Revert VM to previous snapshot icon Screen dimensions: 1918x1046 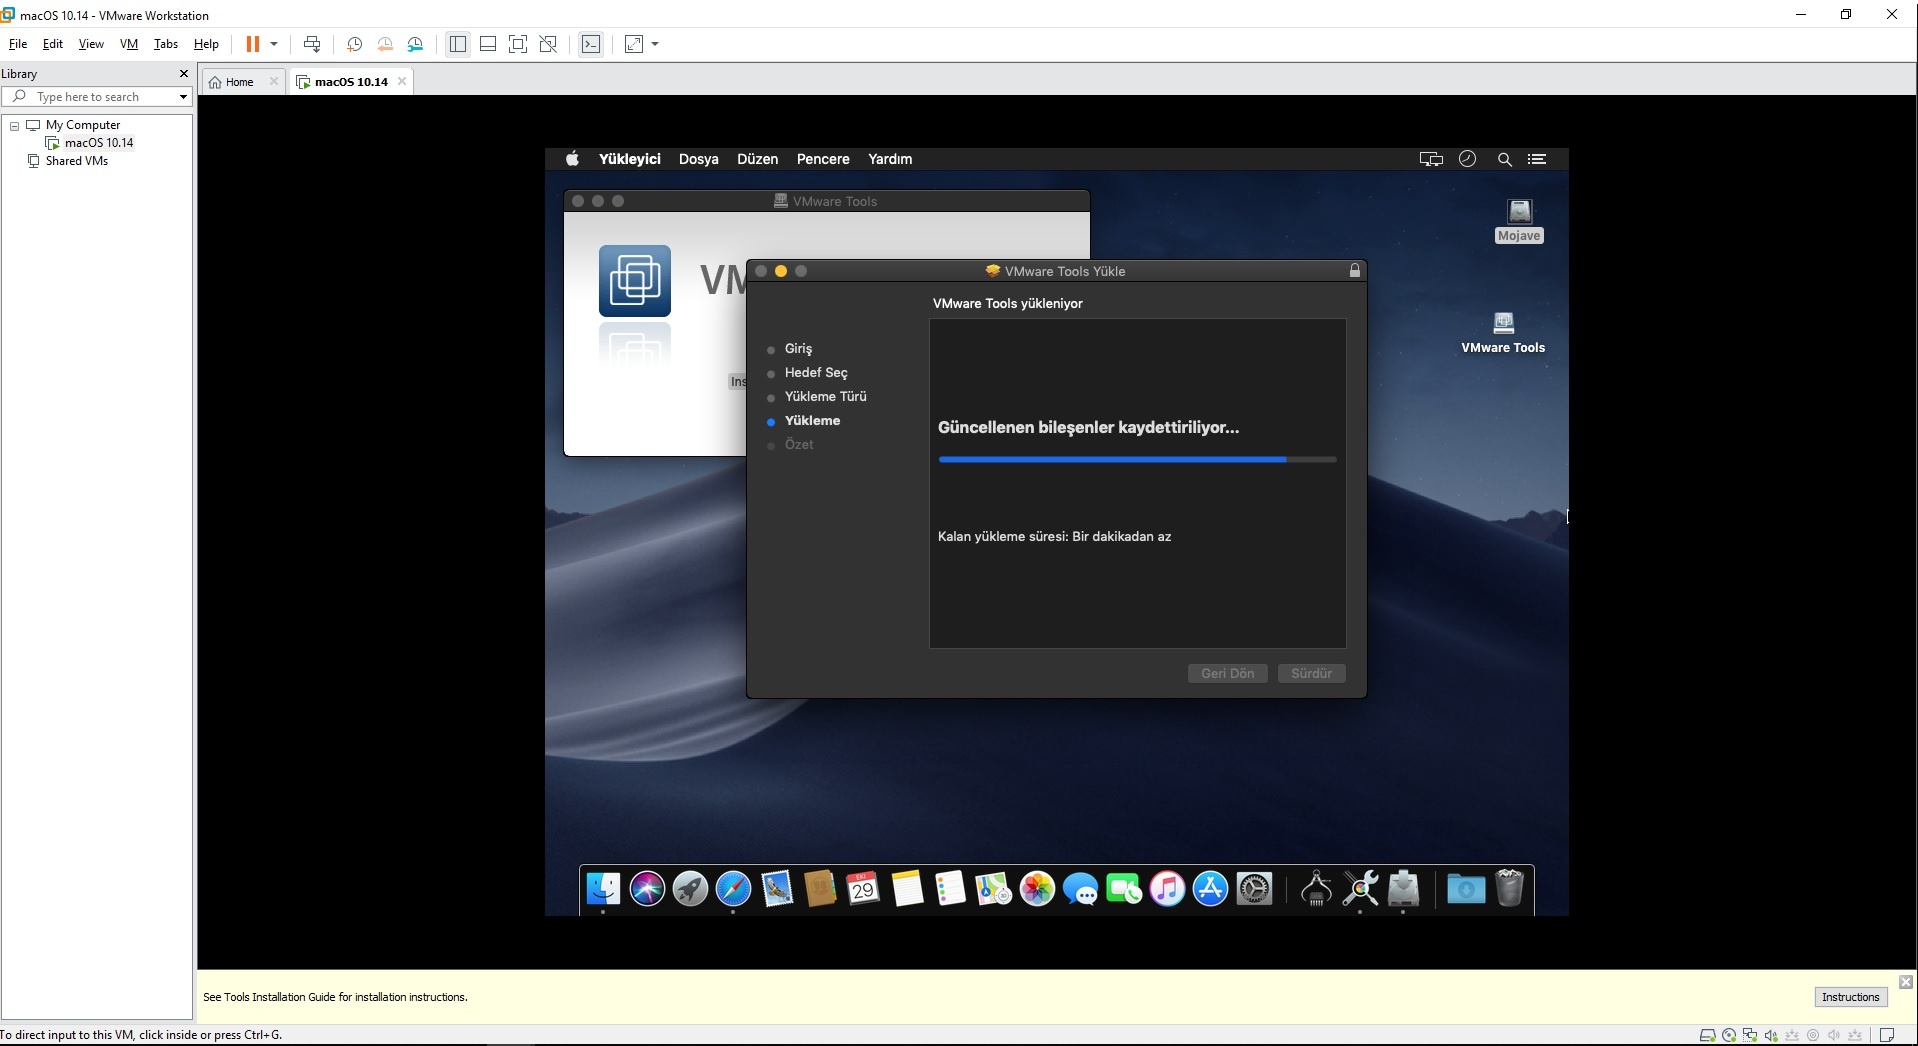click(385, 44)
